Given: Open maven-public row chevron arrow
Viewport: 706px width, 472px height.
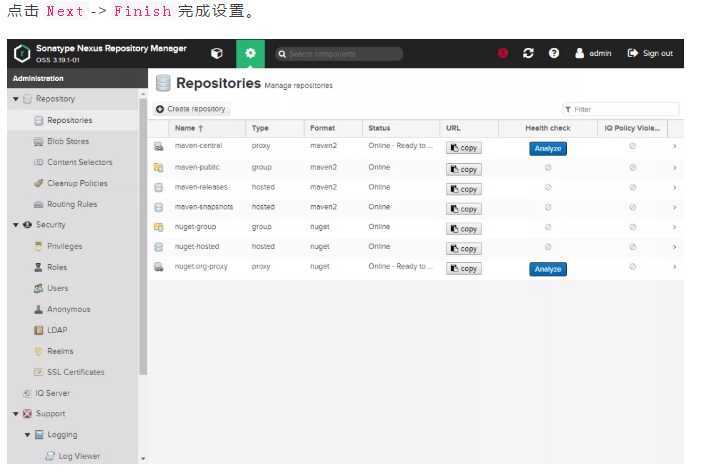Looking at the screenshot, I should pos(674,168).
